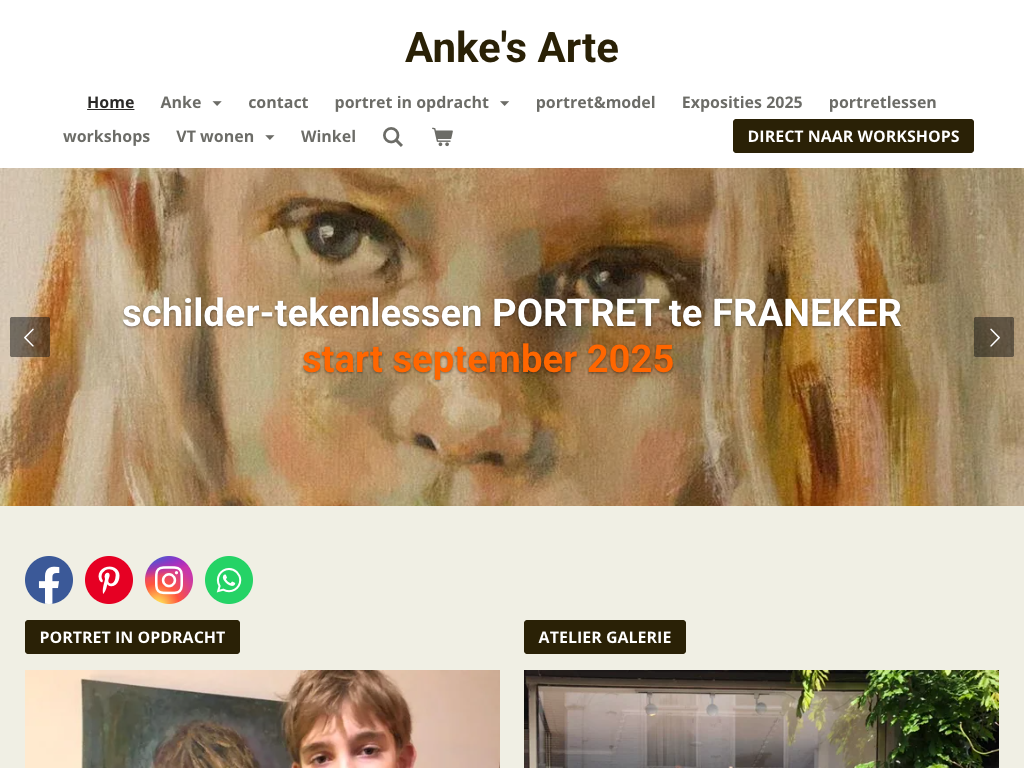
Task: Click PORTRET IN OPDRACHT button
Action: pos(133,637)
